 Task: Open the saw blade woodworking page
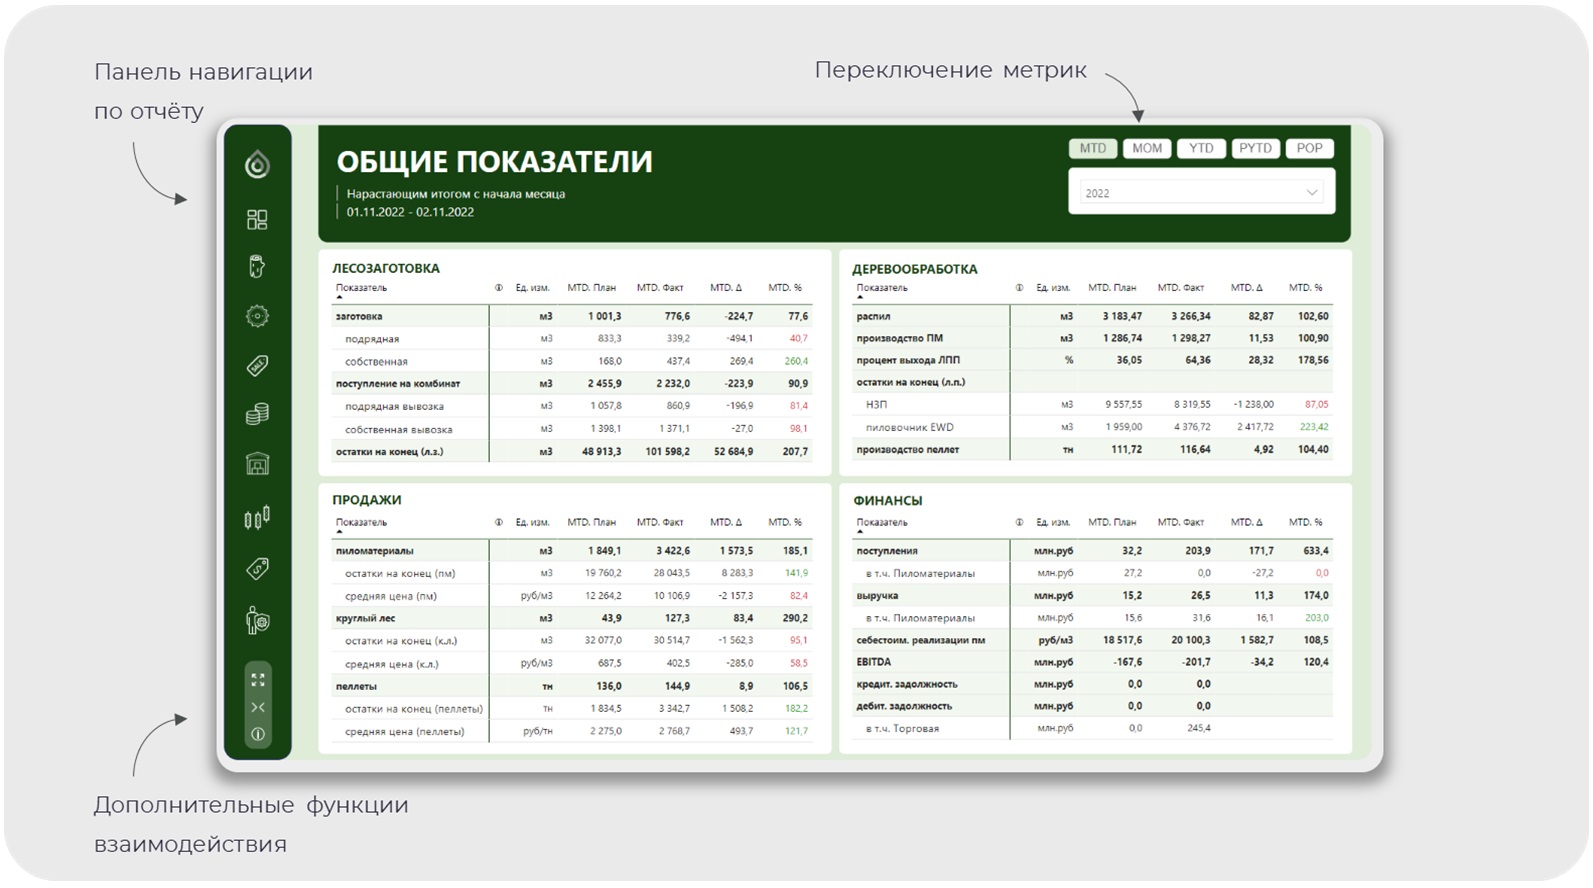tap(257, 316)
